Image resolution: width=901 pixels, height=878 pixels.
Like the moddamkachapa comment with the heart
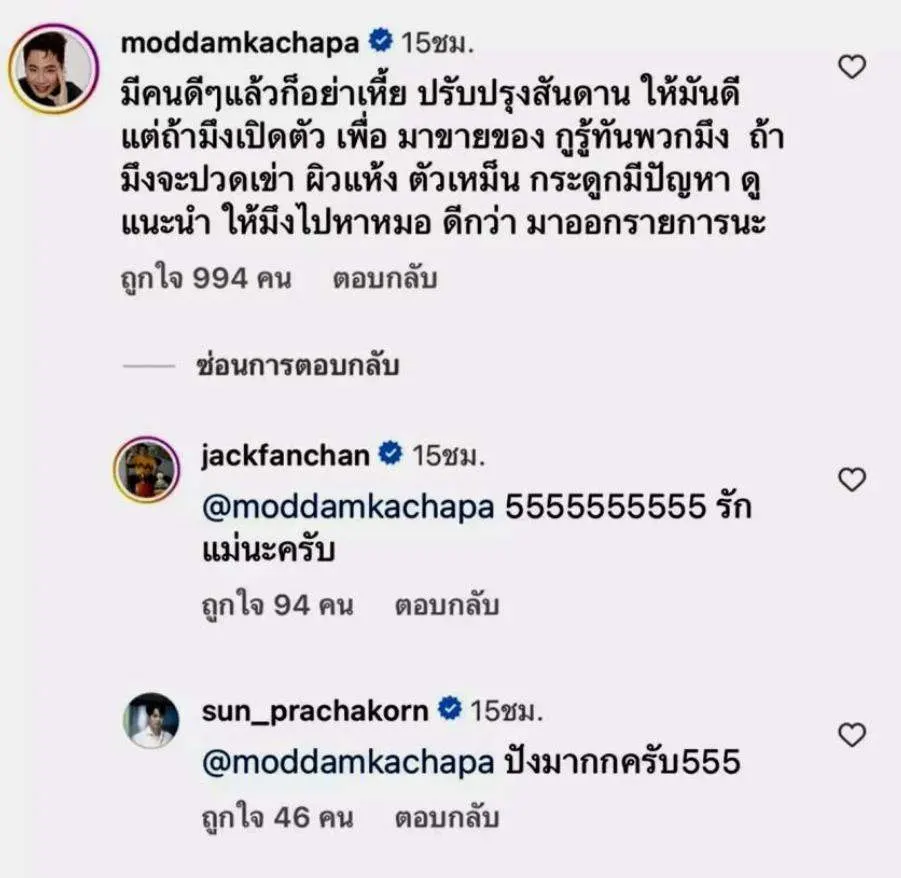point(852,67)
